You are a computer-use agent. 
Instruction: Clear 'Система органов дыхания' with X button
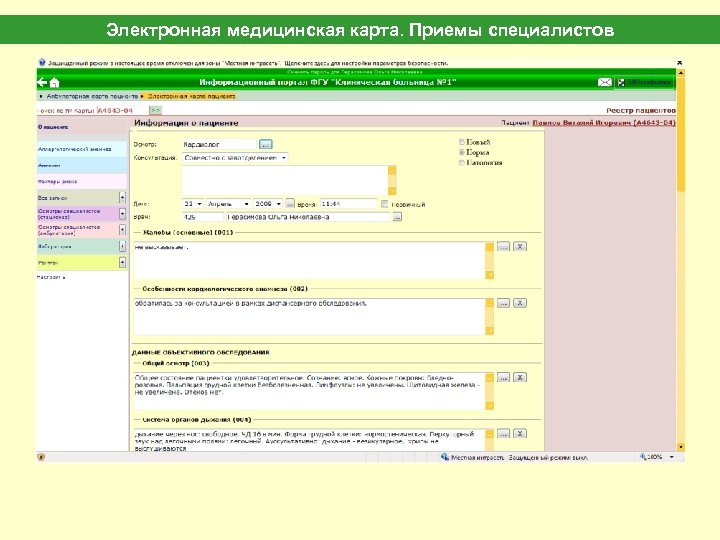[x=520, y=433]
